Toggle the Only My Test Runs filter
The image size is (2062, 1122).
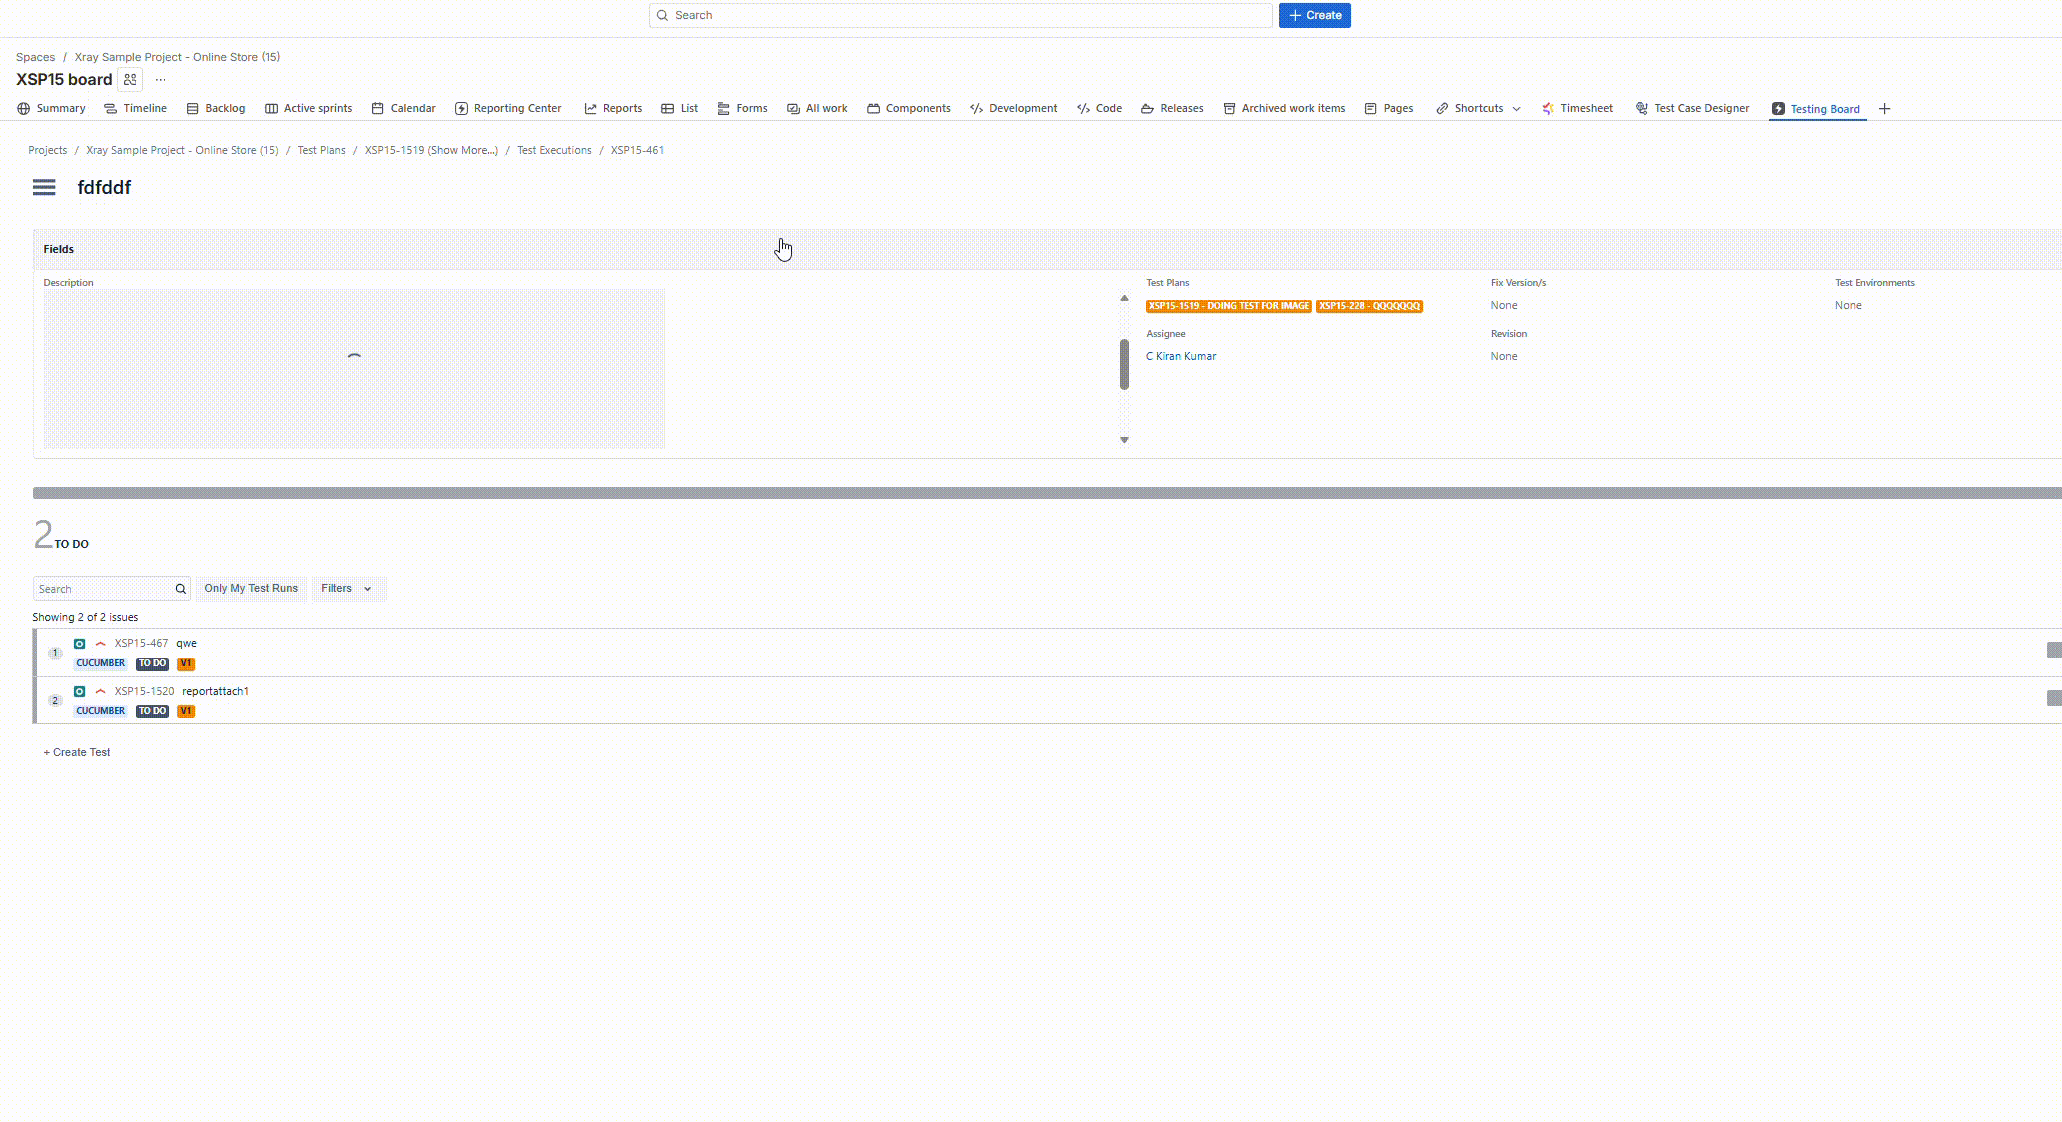pyautogui.click(x=251, y=588)
